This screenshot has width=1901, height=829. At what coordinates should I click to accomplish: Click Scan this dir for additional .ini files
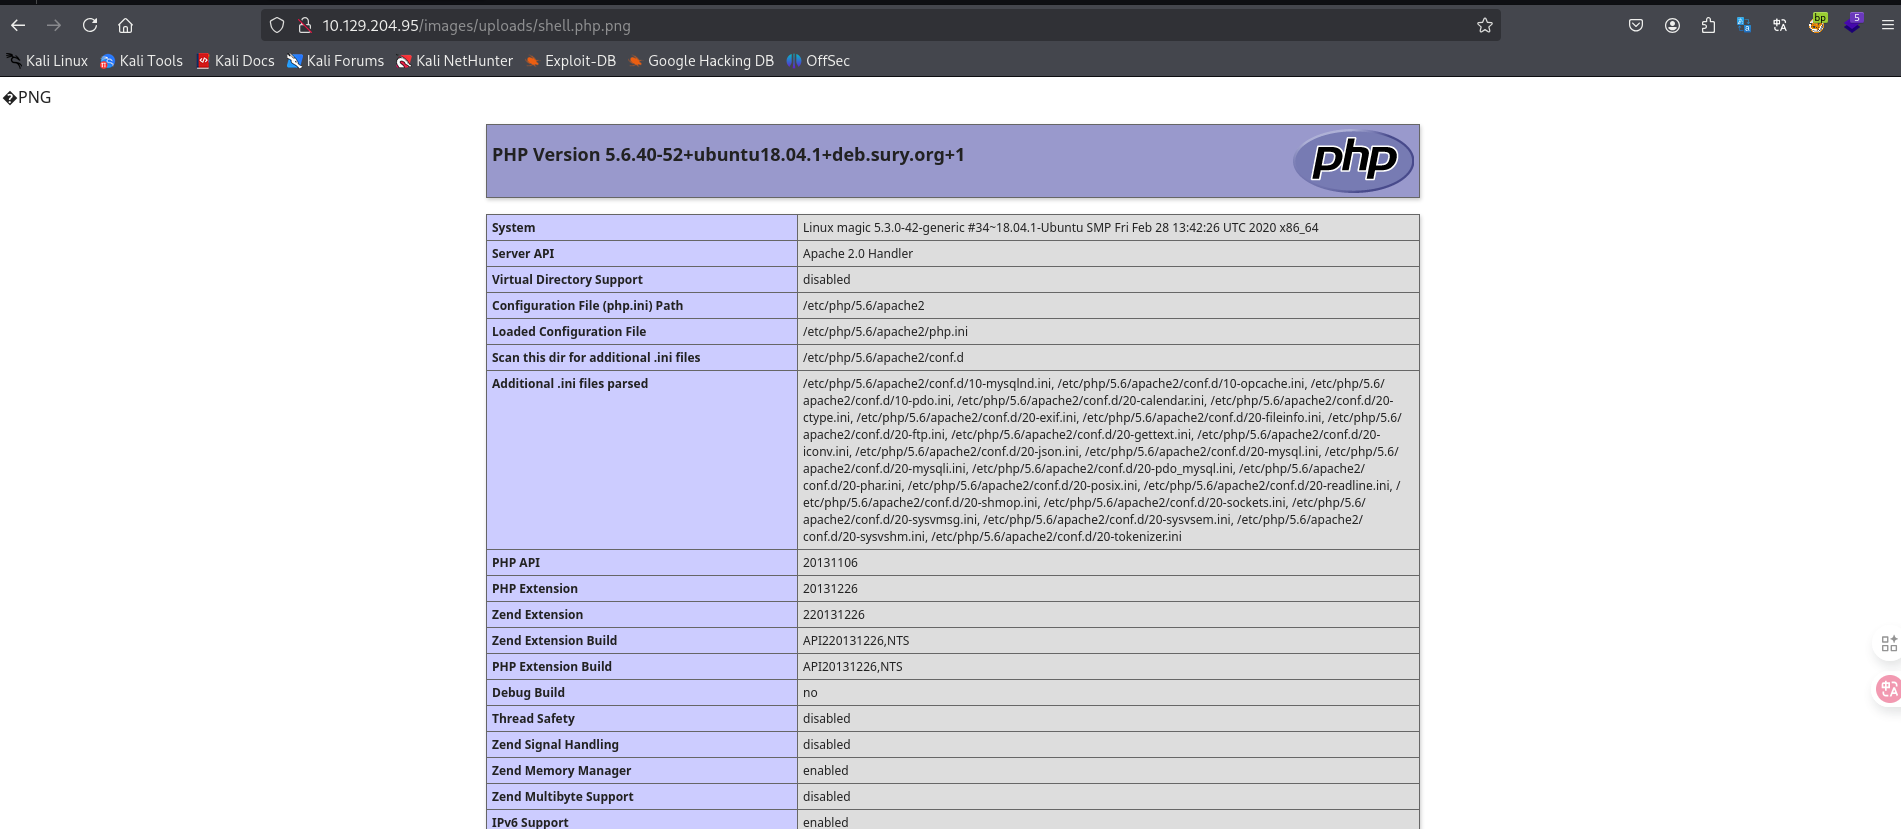click(x=596, y=358)
